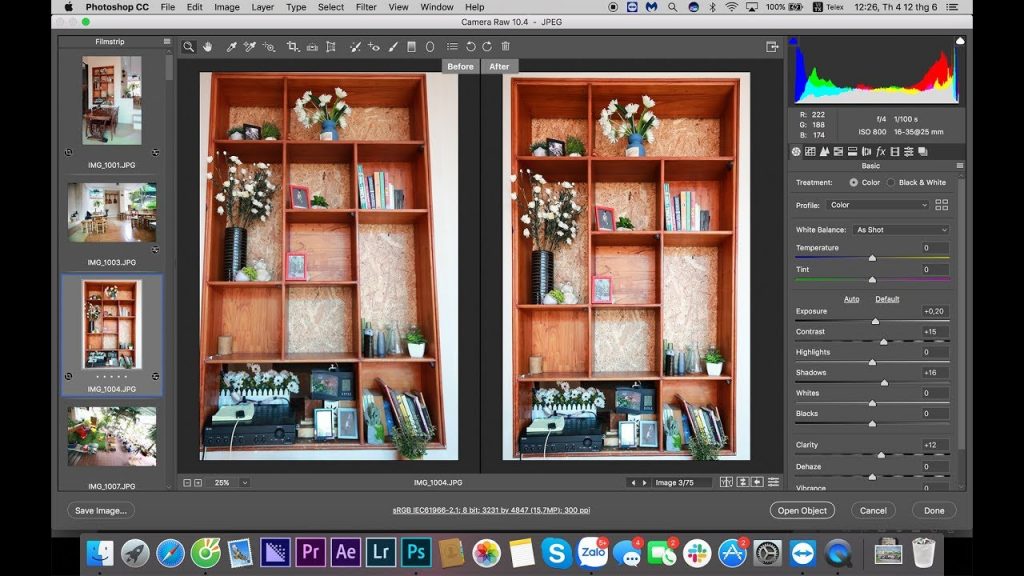Click the trash icon to delete image
This screenshot has height=576, width=1024.
pos(505,46)
